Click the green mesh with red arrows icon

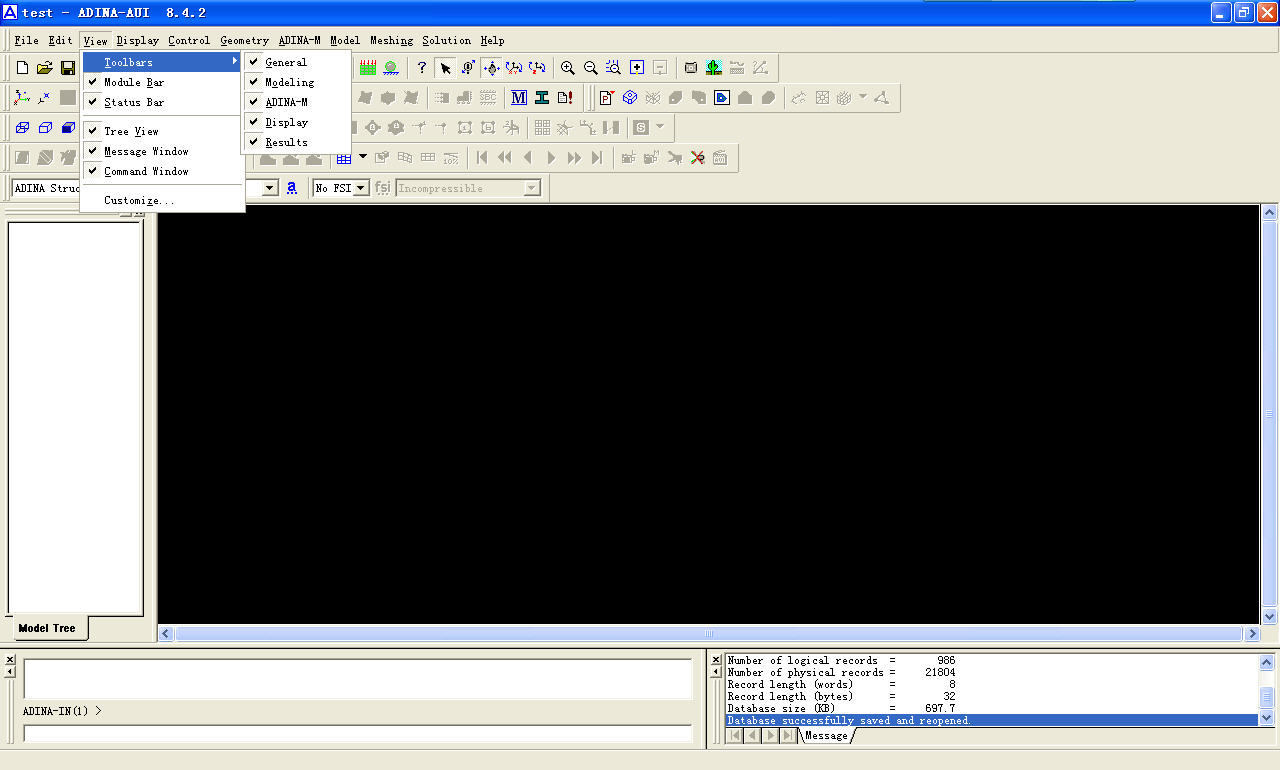(x=367, y=68)
